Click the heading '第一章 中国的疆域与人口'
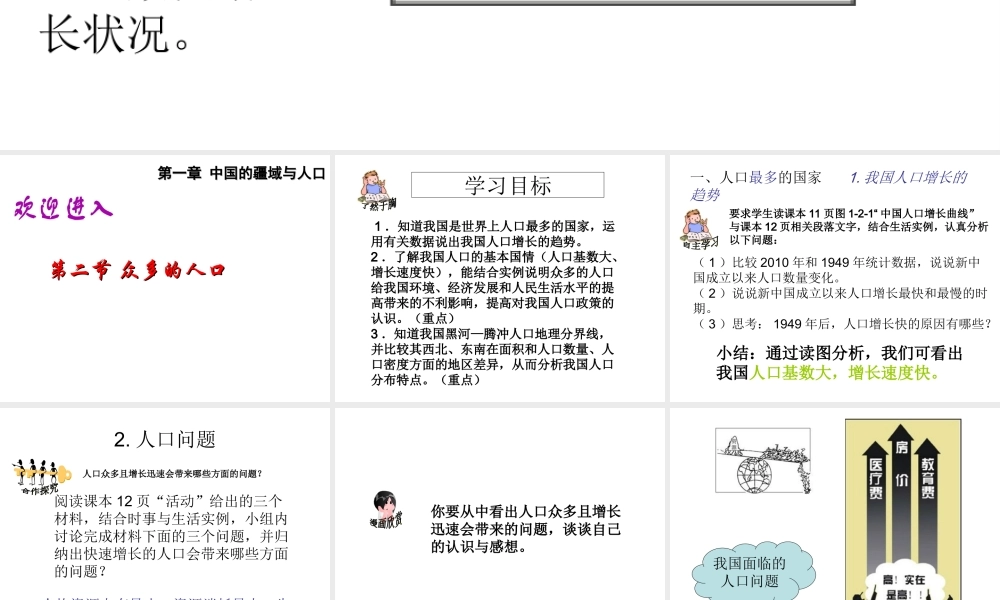Image resolution: width=1000 pixels, height=600 pixels. click(242, 173)
